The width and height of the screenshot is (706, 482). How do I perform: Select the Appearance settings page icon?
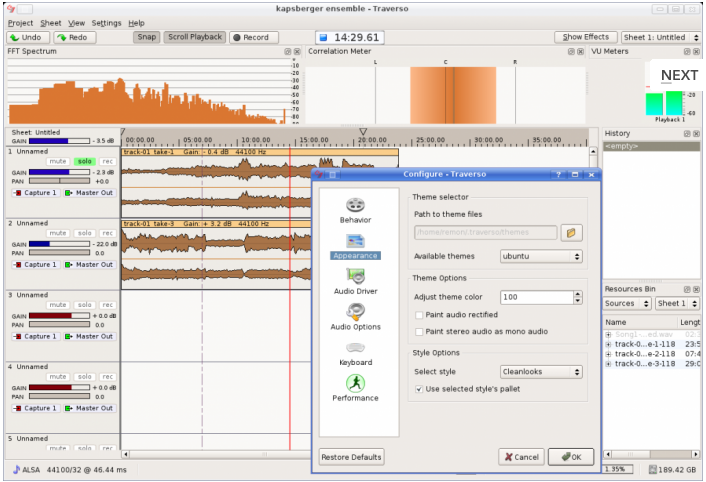click(x=355, y=241)
